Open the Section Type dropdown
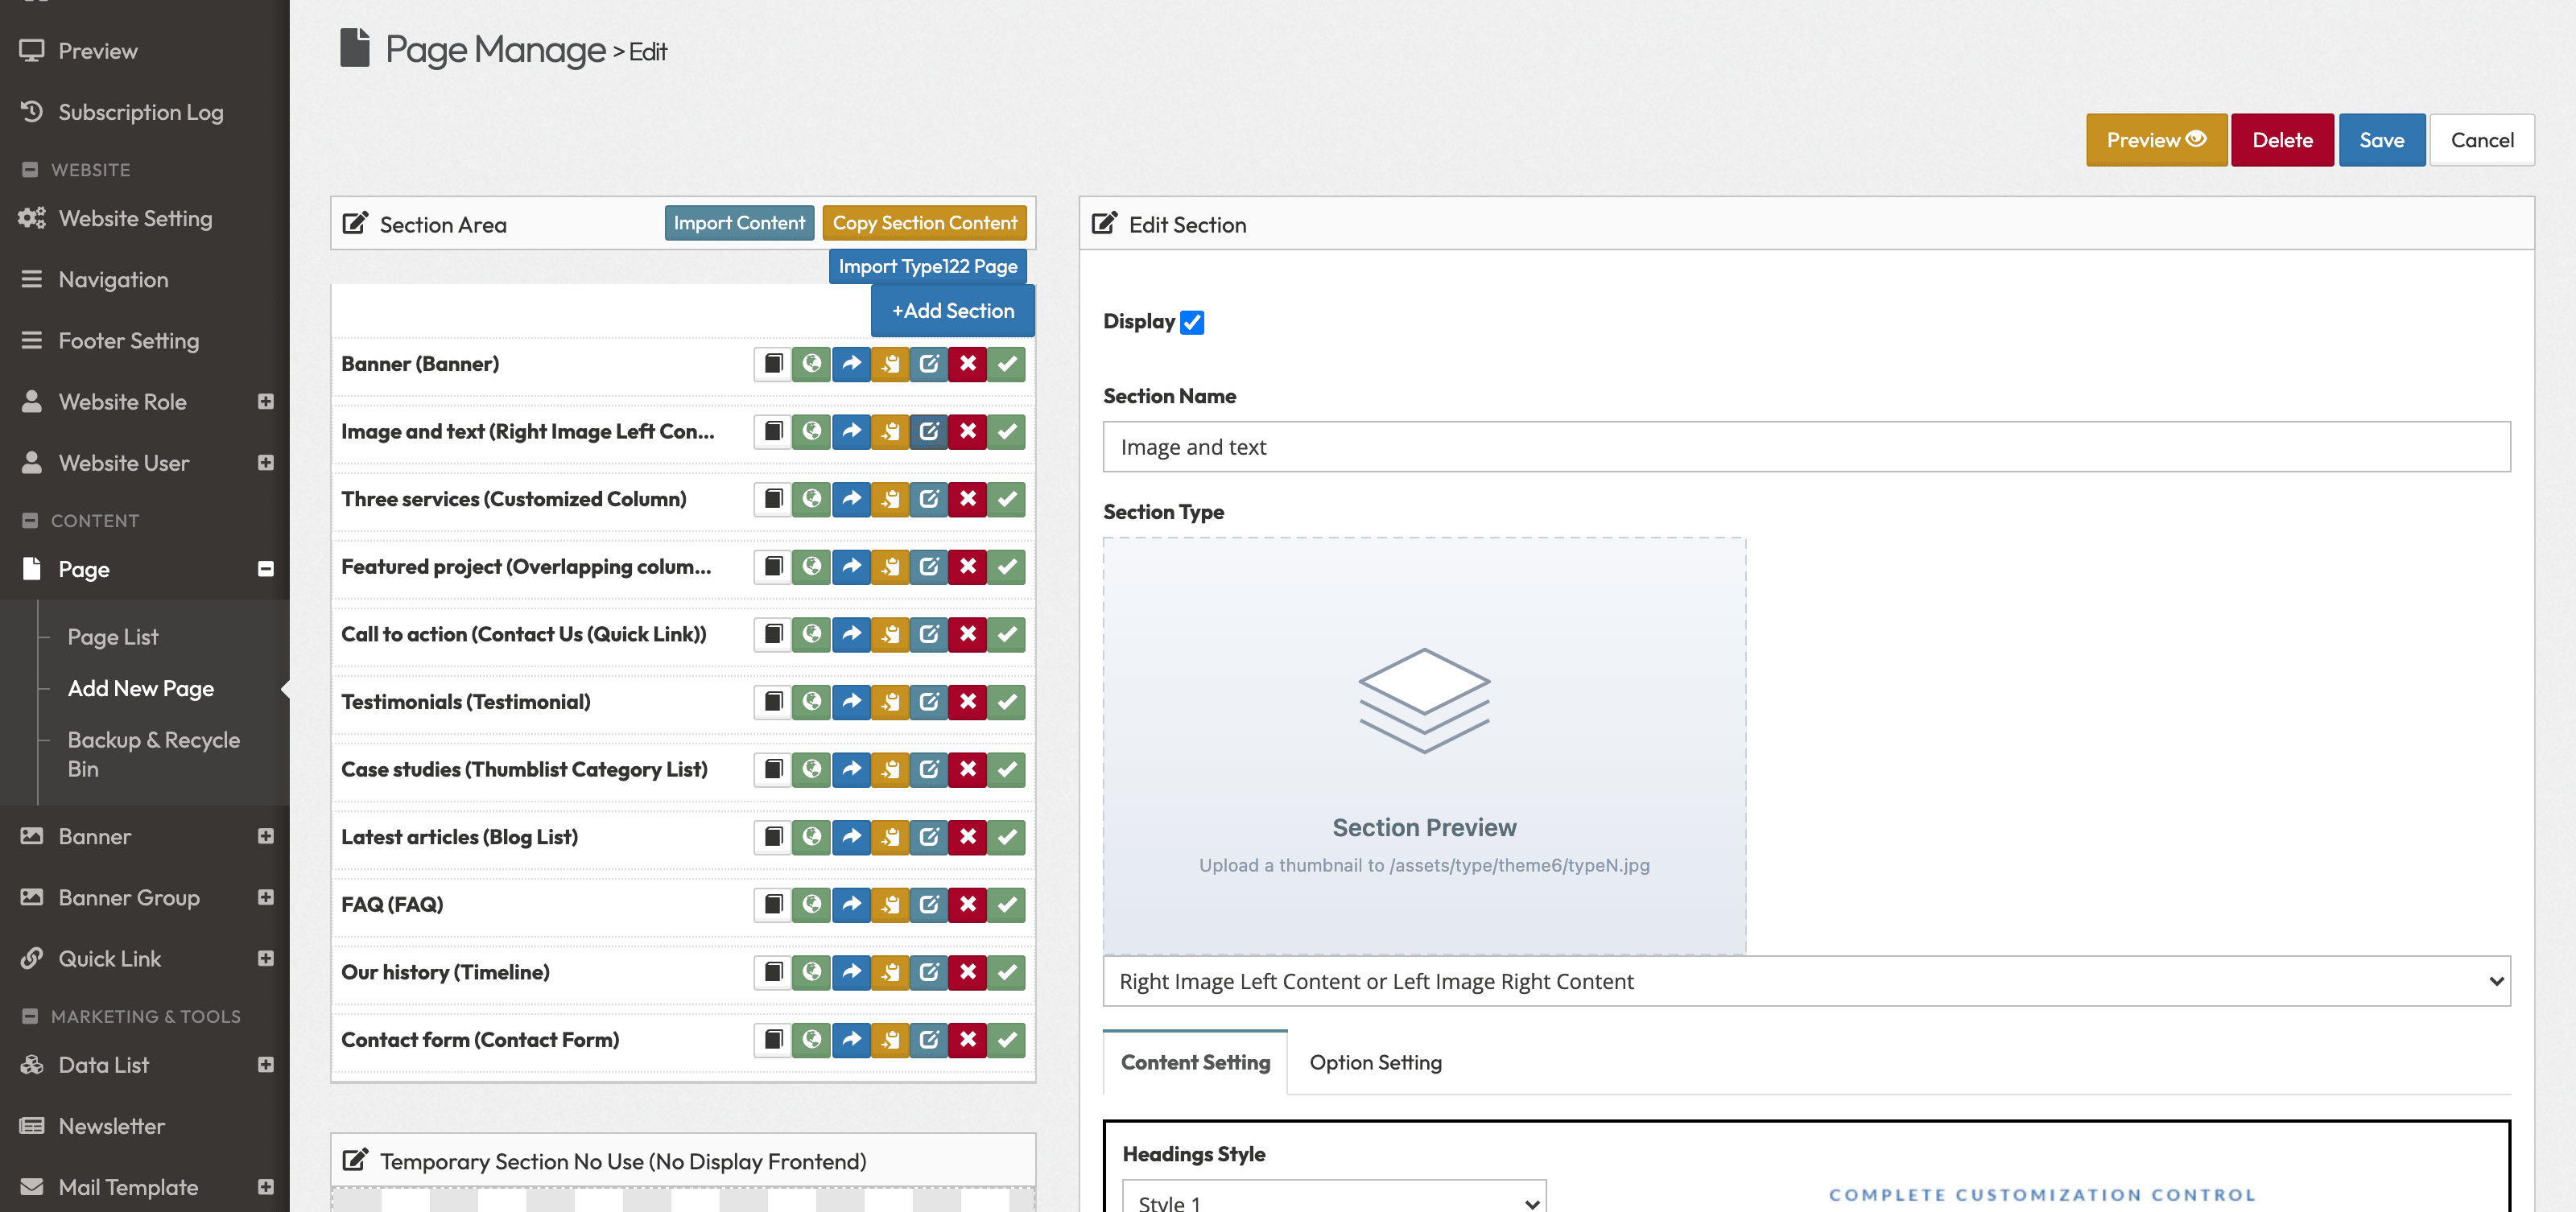Image resolution: width=2576 pixels, height=1212 pixels. (1806, 981)
